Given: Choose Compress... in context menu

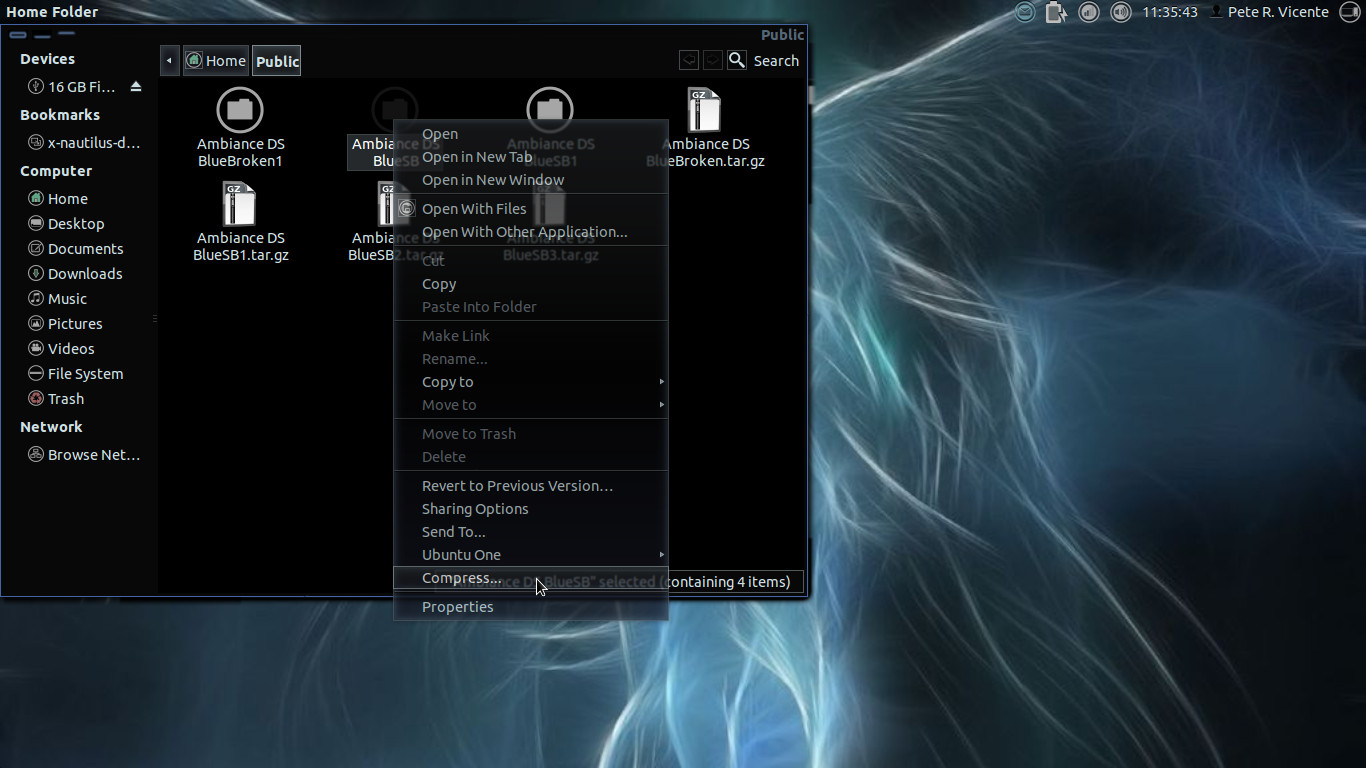Looking at the screenshot, I should [531, 578].
